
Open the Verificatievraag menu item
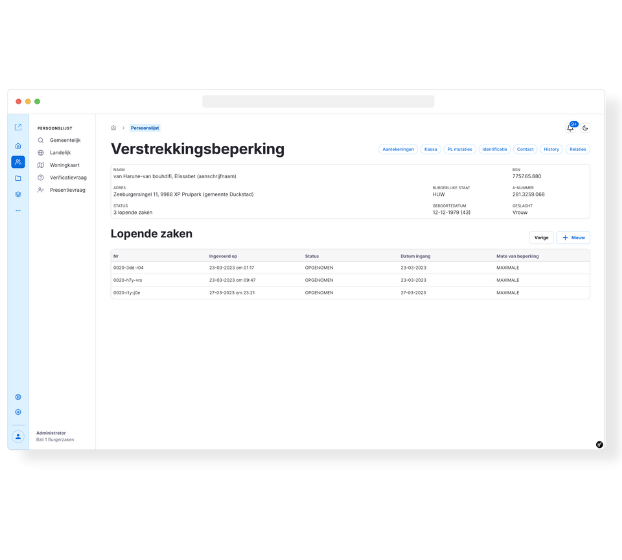[67, 177]
